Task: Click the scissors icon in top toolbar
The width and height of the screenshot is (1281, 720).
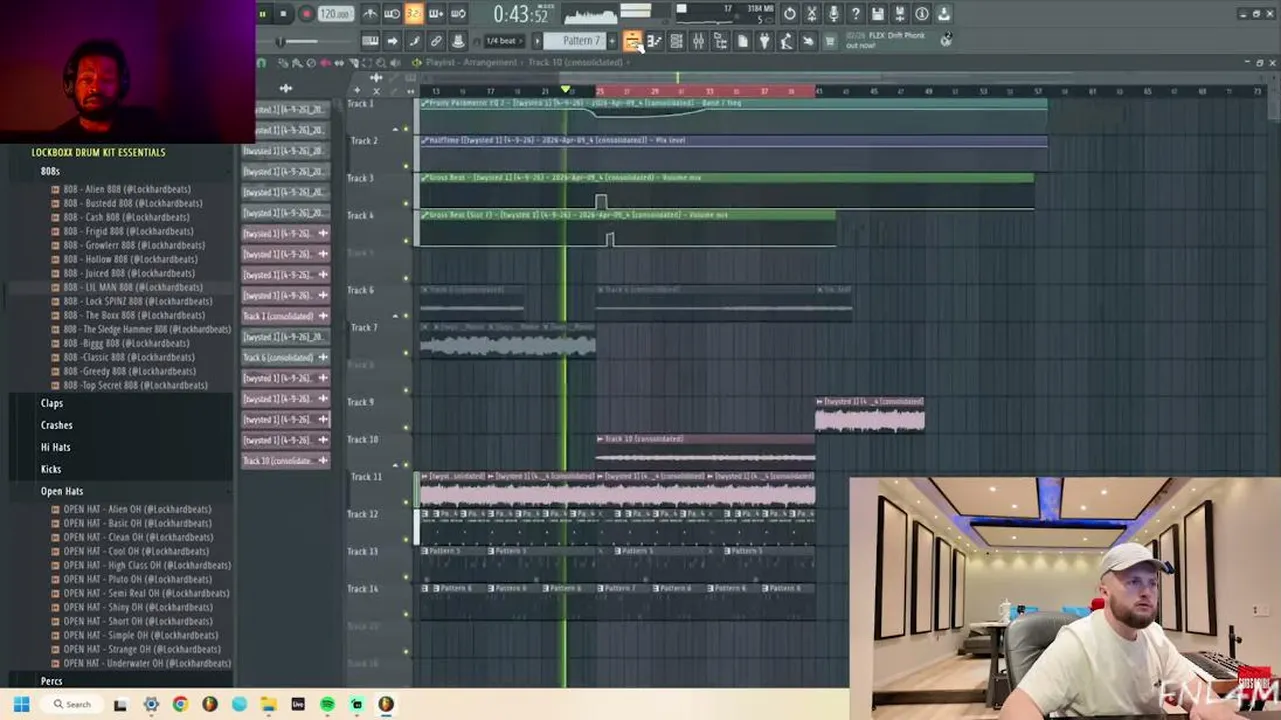Action: (x=812, y=14)
